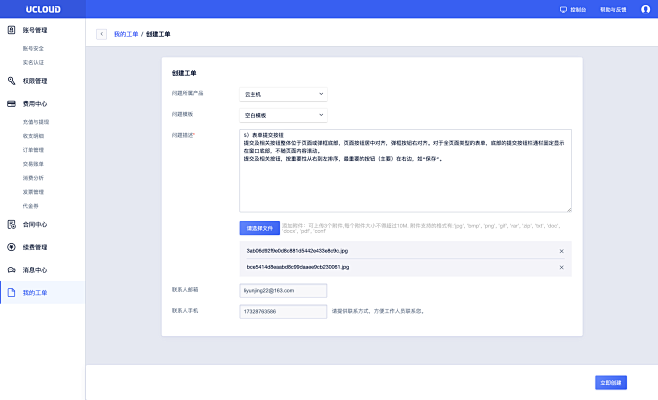This screenshot has width=658, height=400.
Task: Remove the 3ab06d92f9e0 jpg attachment
Action: pyautogui.click(x=561, y=251)
